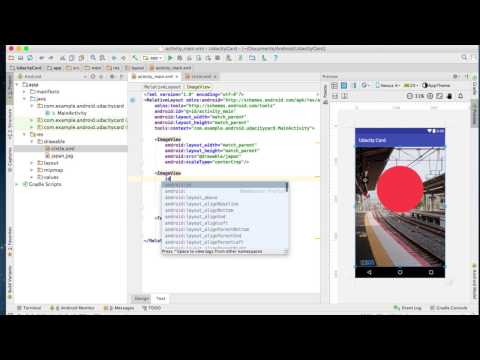Click the Open folder icon in toolbar
480x360 pixels.
(x=11, y=58)
